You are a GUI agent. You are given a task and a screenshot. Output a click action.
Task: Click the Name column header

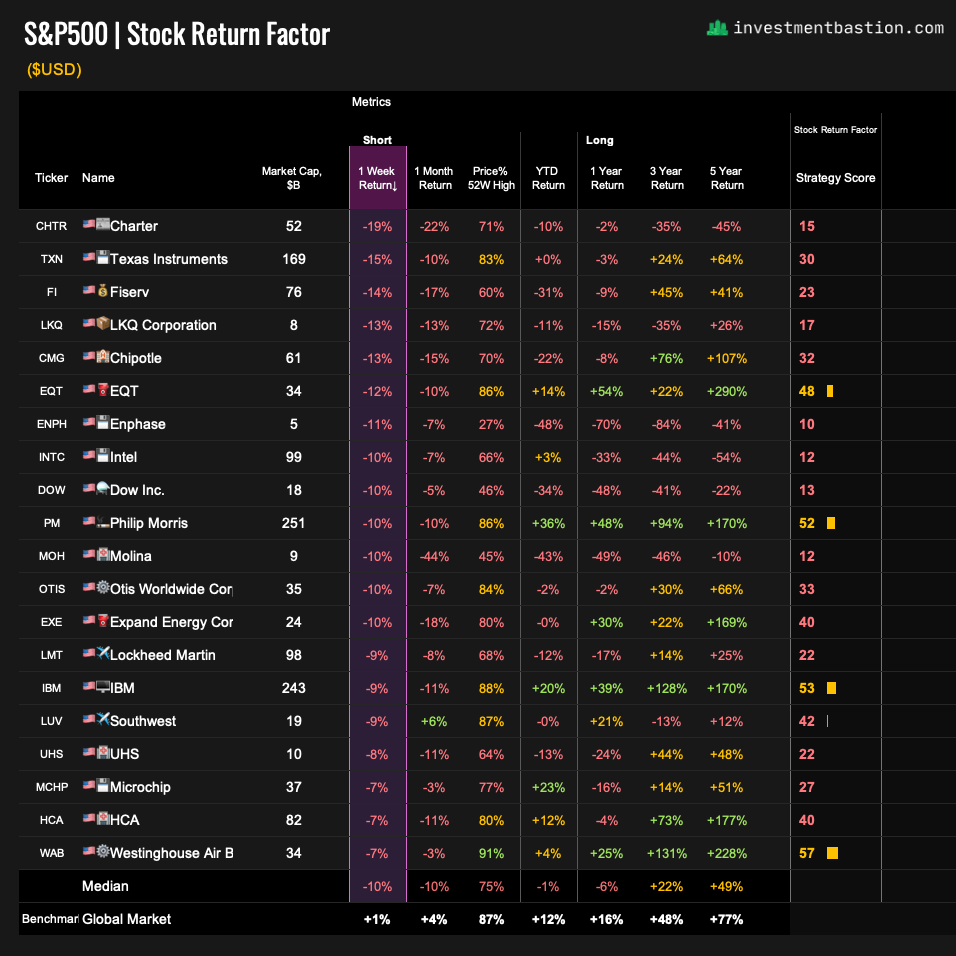point(98,178)
